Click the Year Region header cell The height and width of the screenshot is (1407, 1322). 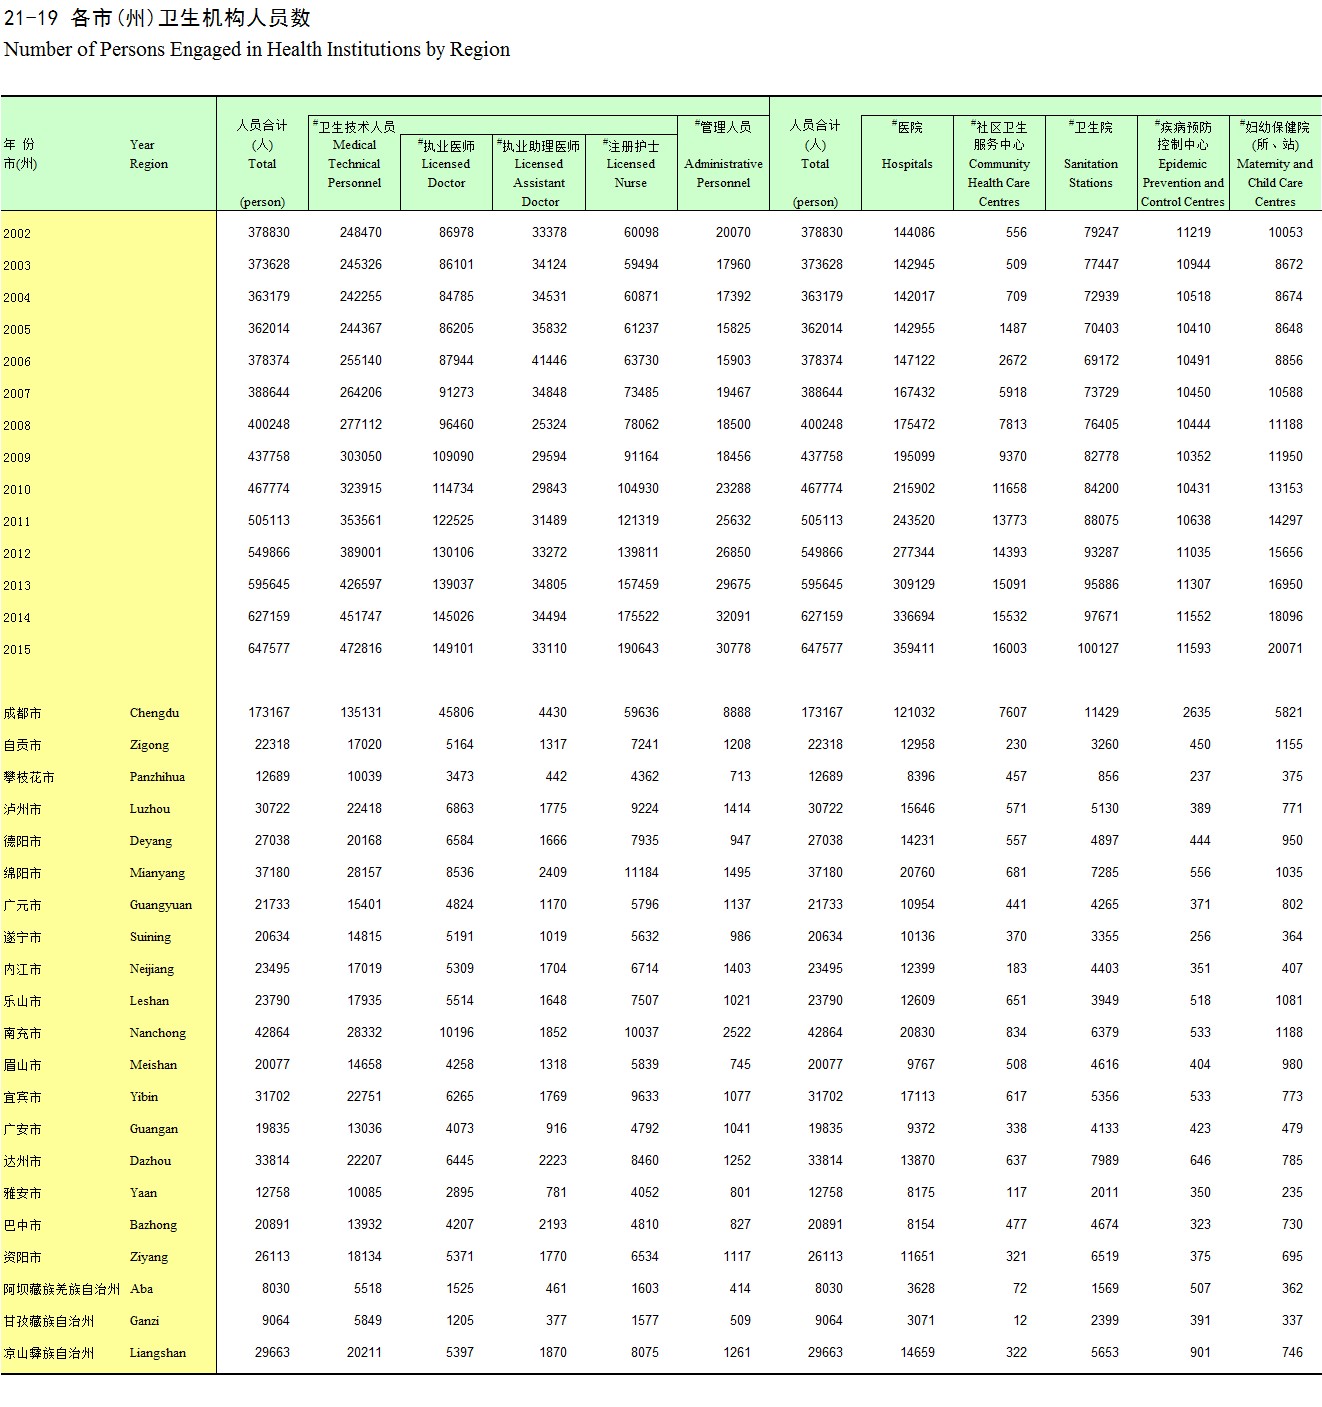148,154
